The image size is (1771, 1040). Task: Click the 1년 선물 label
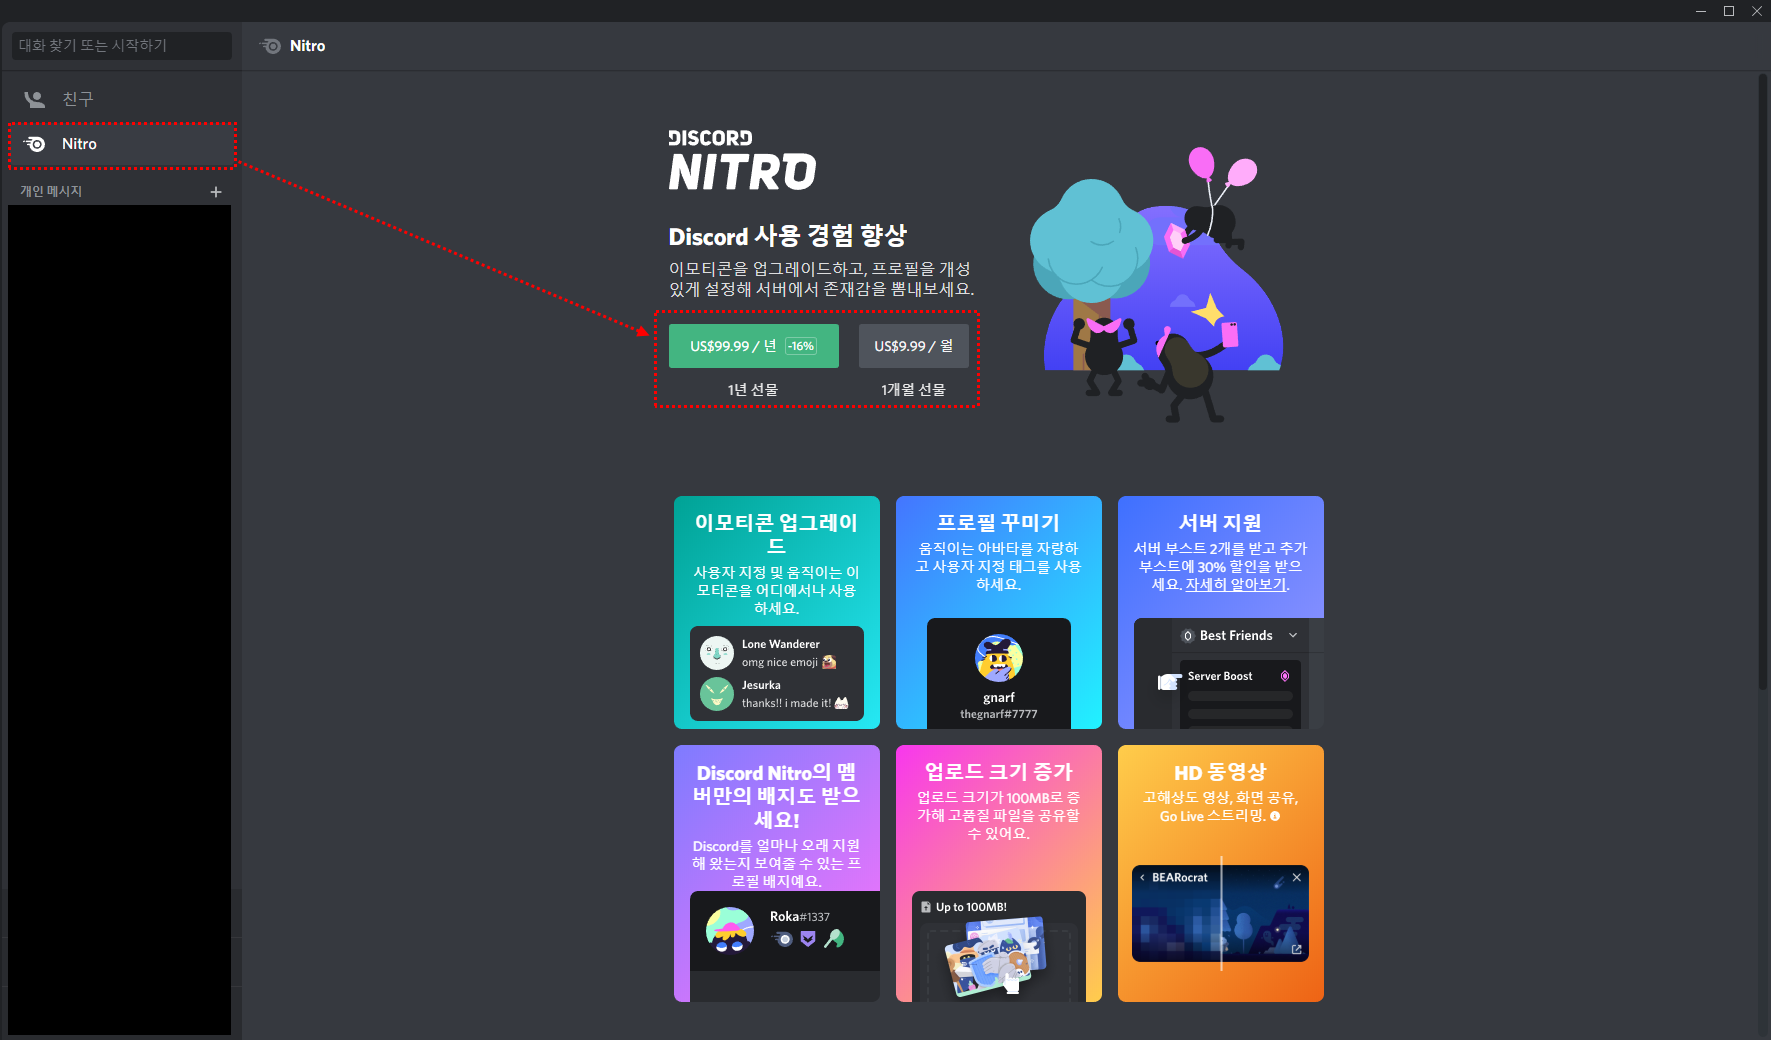click(753, 389)
